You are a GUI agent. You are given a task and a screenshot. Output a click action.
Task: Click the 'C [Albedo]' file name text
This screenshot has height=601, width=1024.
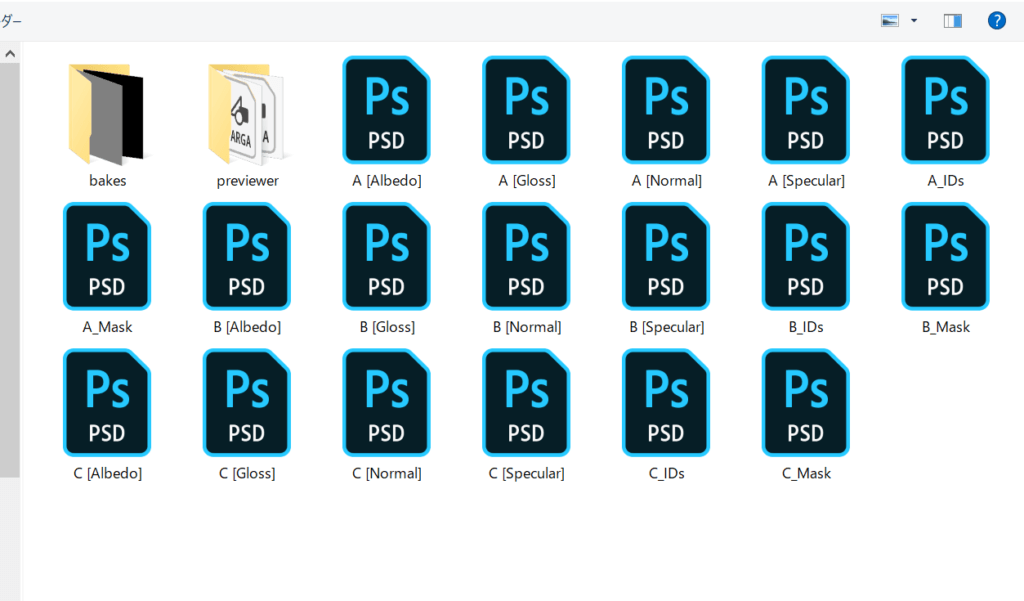click(108, 474)
